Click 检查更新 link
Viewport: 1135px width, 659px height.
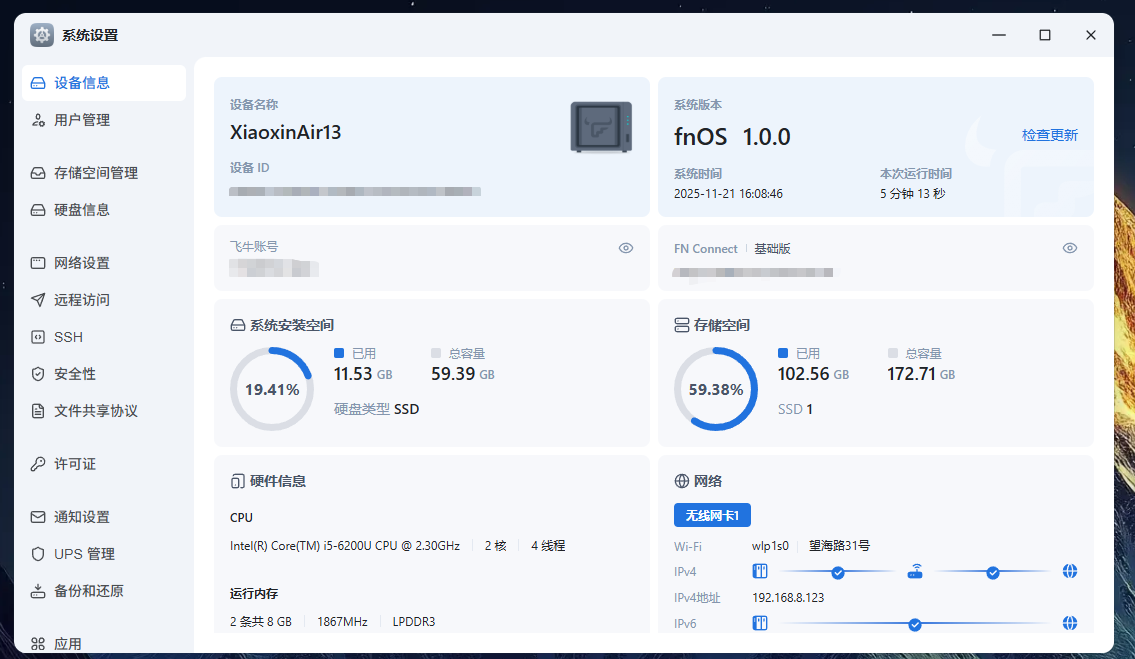(x=1050, y=135)
